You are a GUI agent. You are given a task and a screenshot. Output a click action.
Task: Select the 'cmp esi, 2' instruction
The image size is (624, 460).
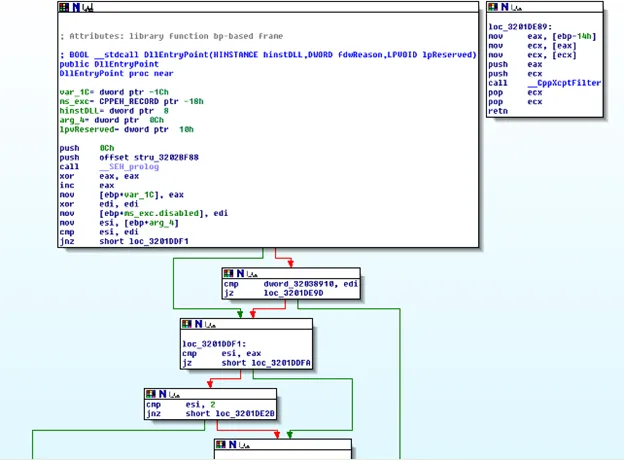181,405
